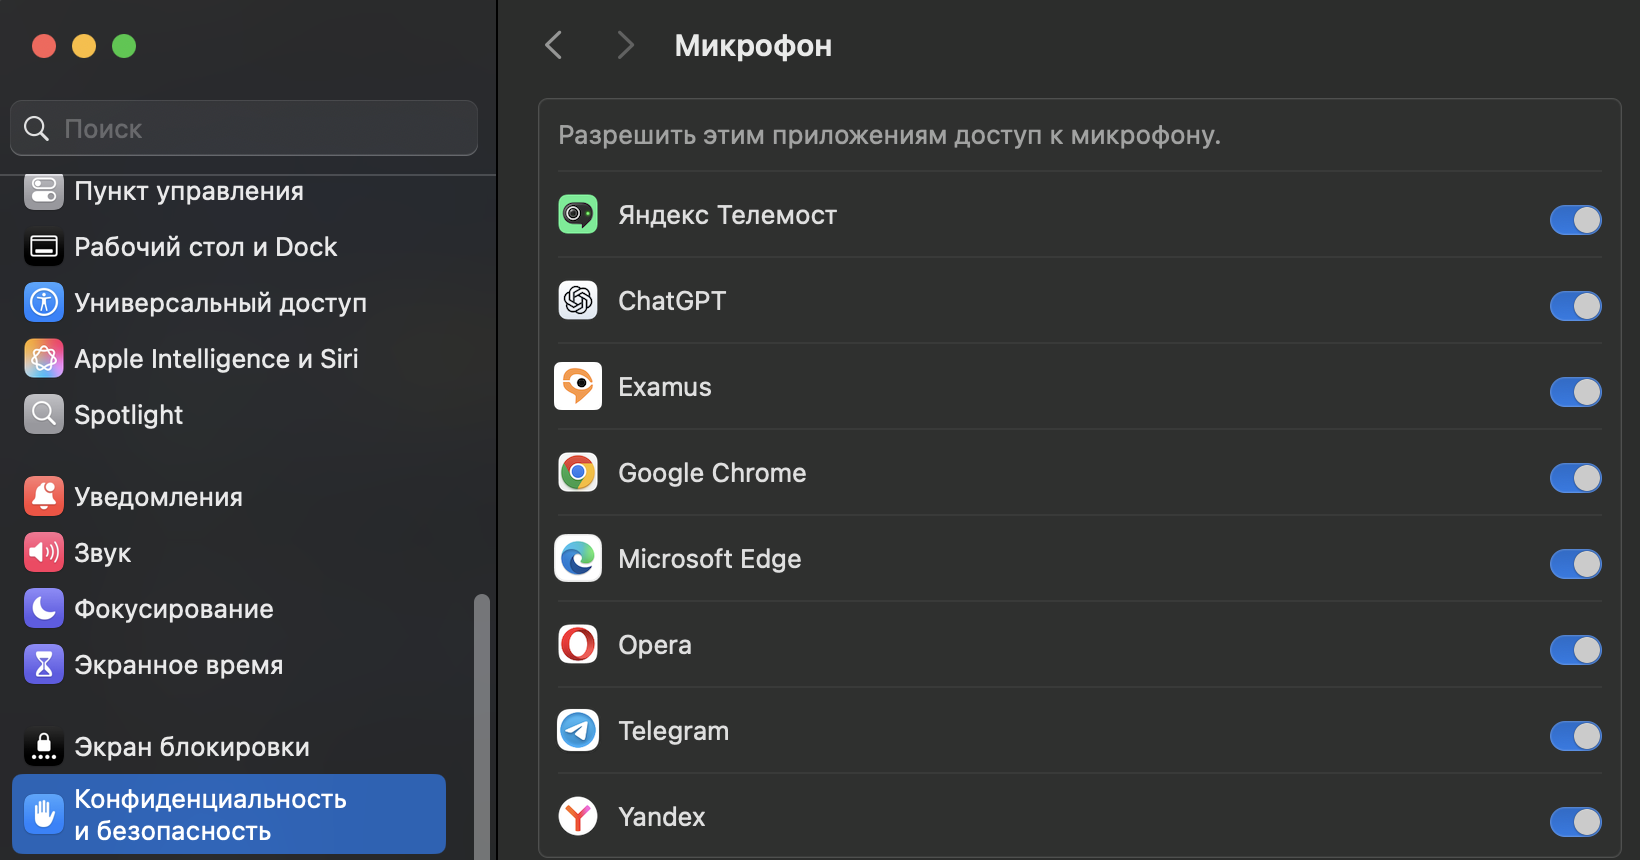1640x860 pixels.
Task: Toggle microphone access for Examus
Action: (x=1576, y=392)
